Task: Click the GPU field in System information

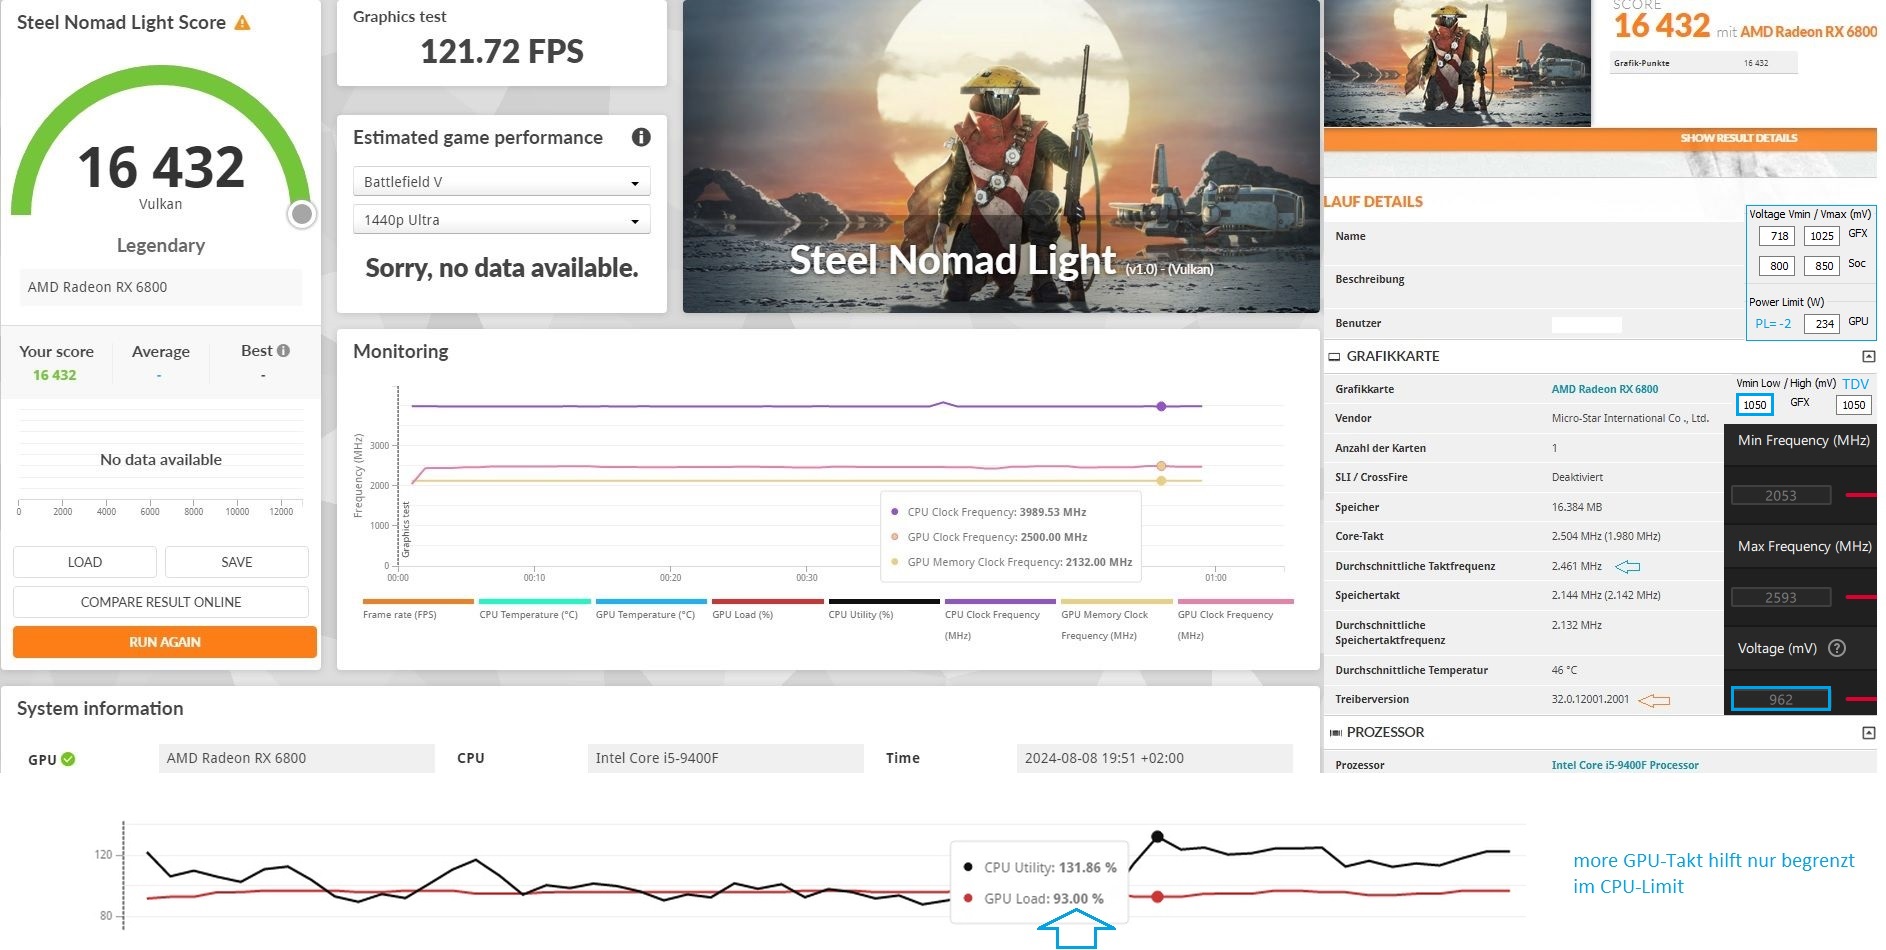Action: pyautogui.click(x=296, y=758)
